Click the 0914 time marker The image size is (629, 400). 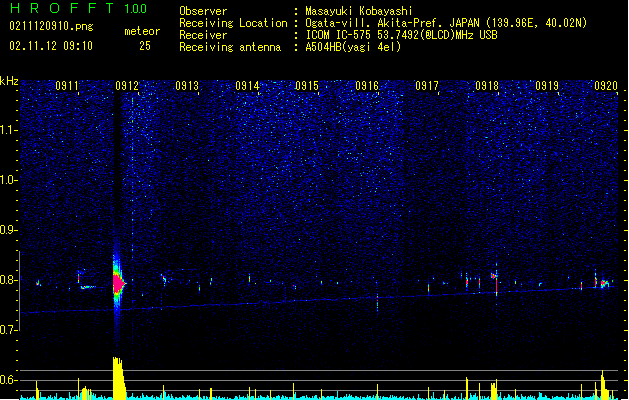click(x=247, y=86)
